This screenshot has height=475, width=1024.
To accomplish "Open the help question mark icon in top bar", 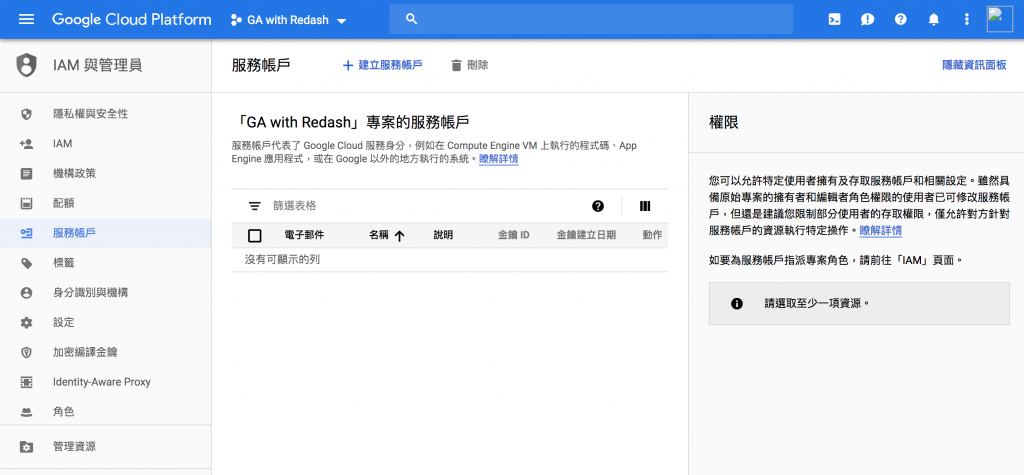I will pos(901,19).
